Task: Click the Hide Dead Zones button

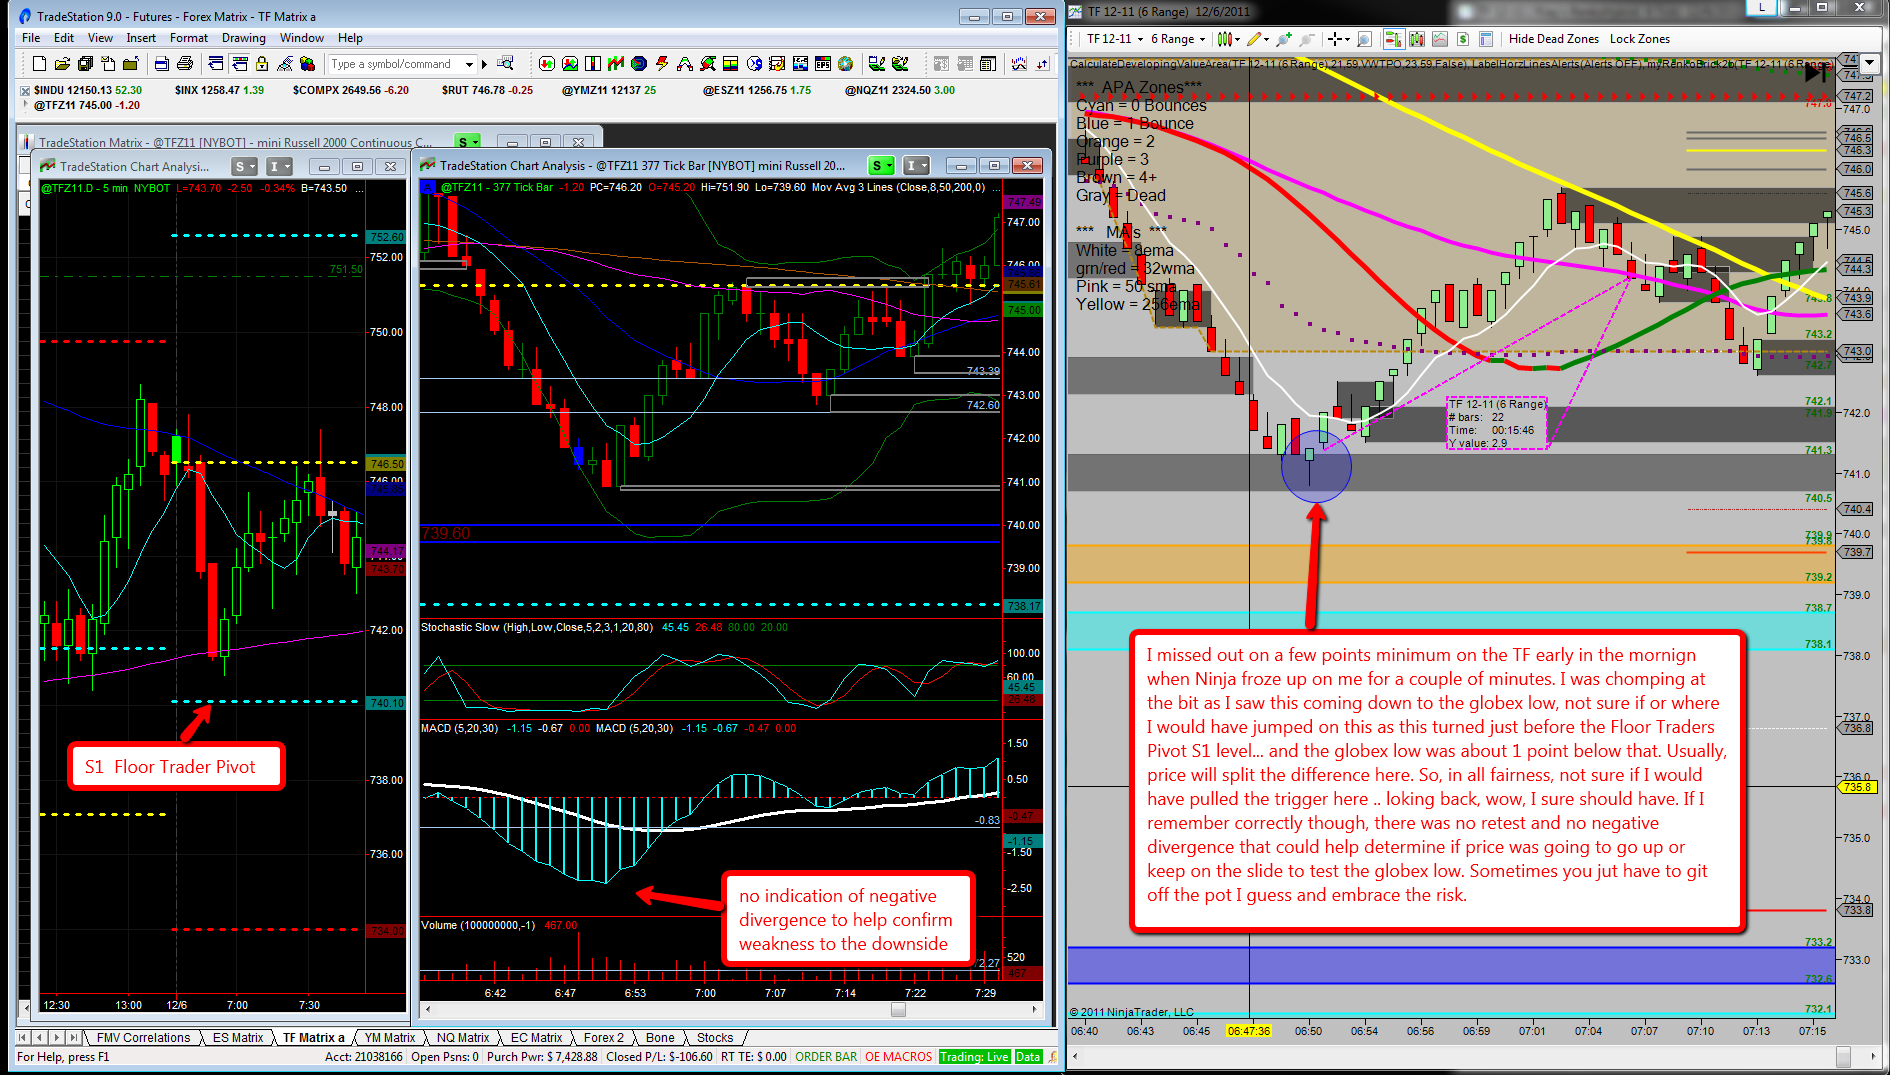Action: click(1554, 39)
